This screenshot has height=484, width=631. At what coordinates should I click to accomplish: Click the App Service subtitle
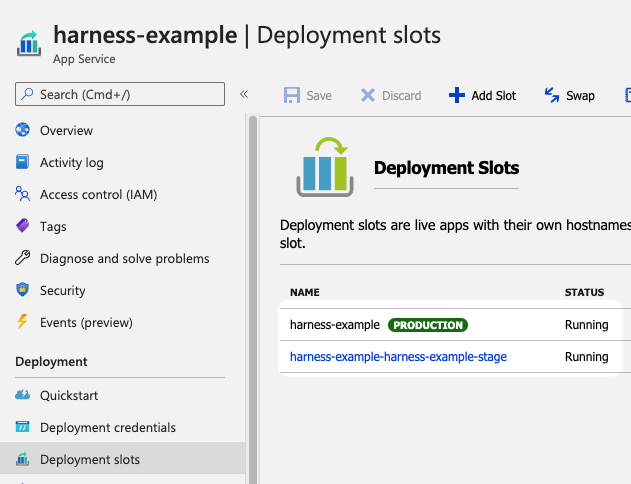[84, 59]
